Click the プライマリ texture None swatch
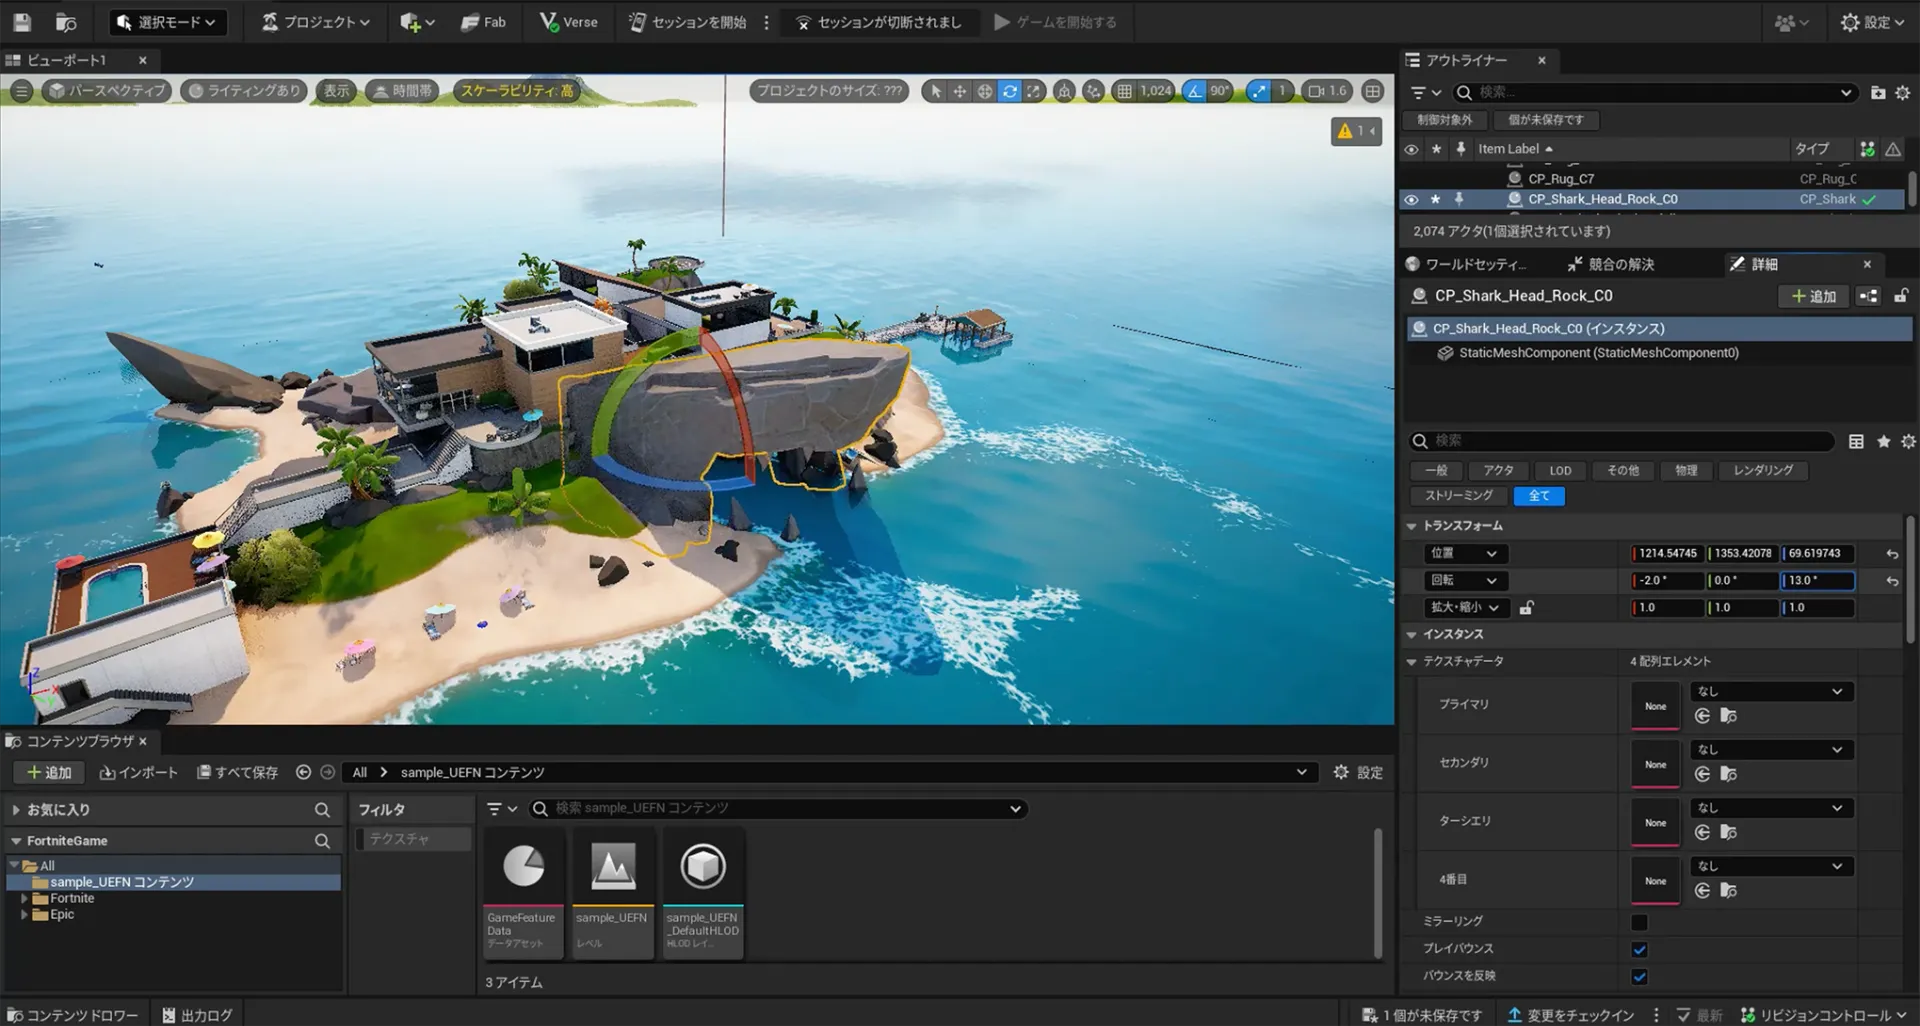The image size is (1920, 1026). tap(1655, 706)
